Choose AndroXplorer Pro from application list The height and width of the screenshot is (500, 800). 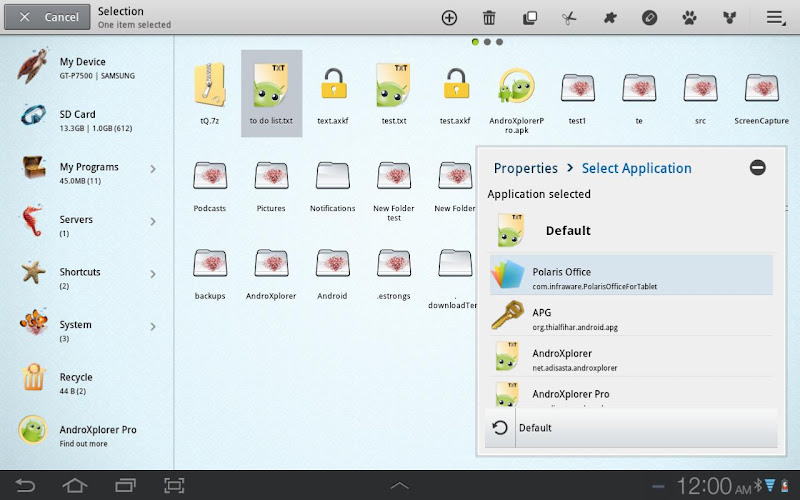tap(631, 394)
